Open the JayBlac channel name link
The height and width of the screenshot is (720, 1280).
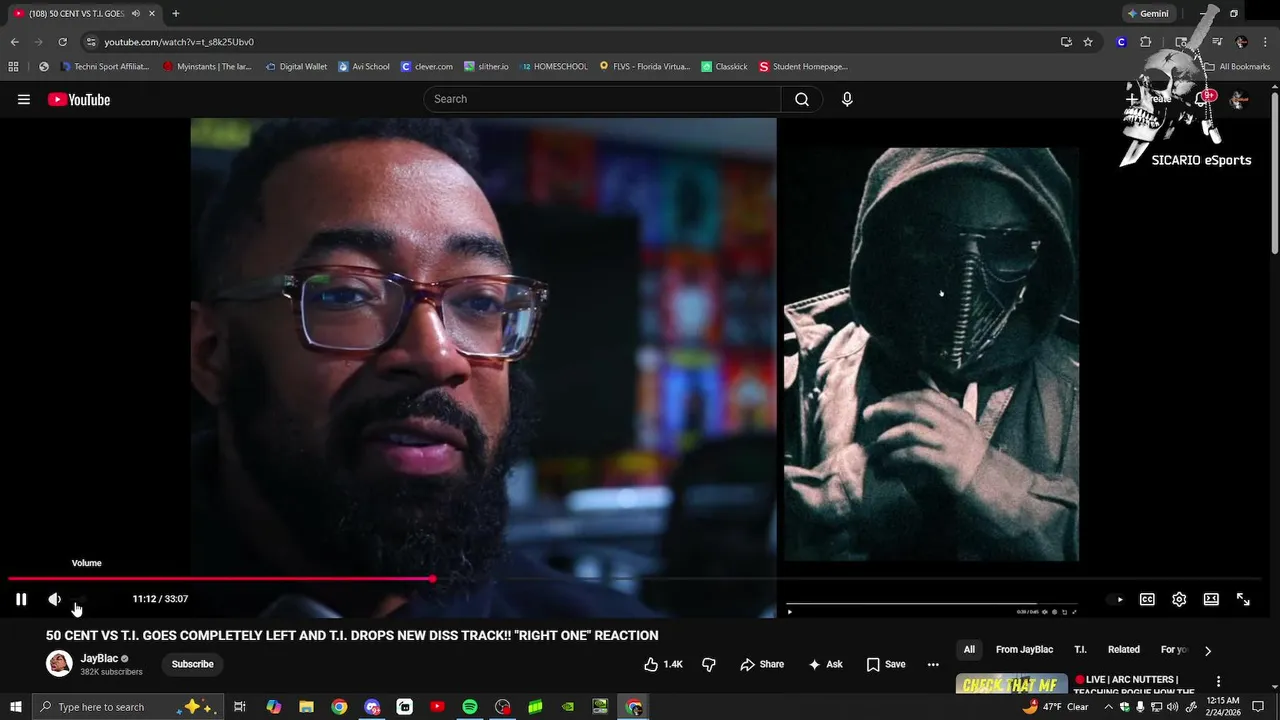click(x=99, y=658)
